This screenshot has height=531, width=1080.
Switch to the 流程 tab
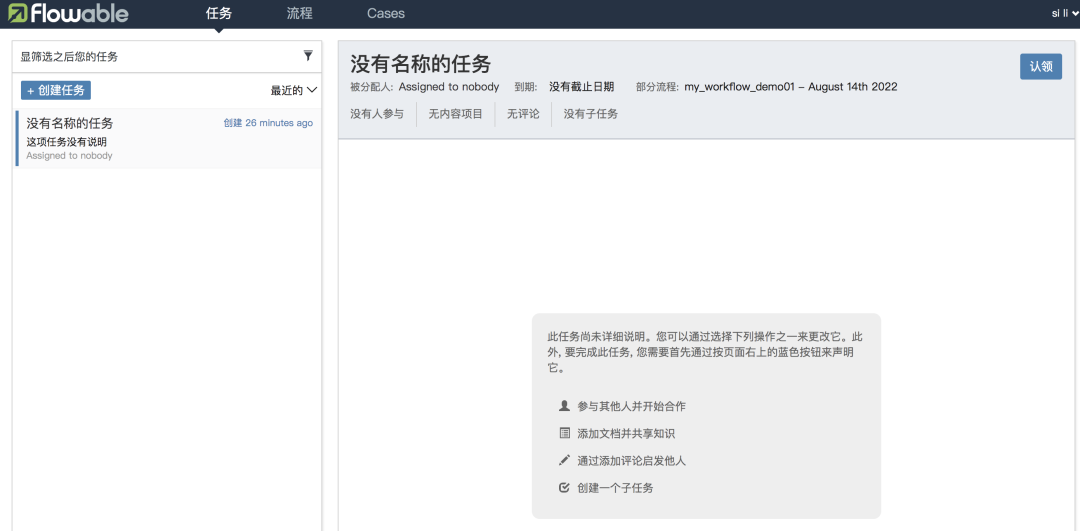click(x=300, y=13)
